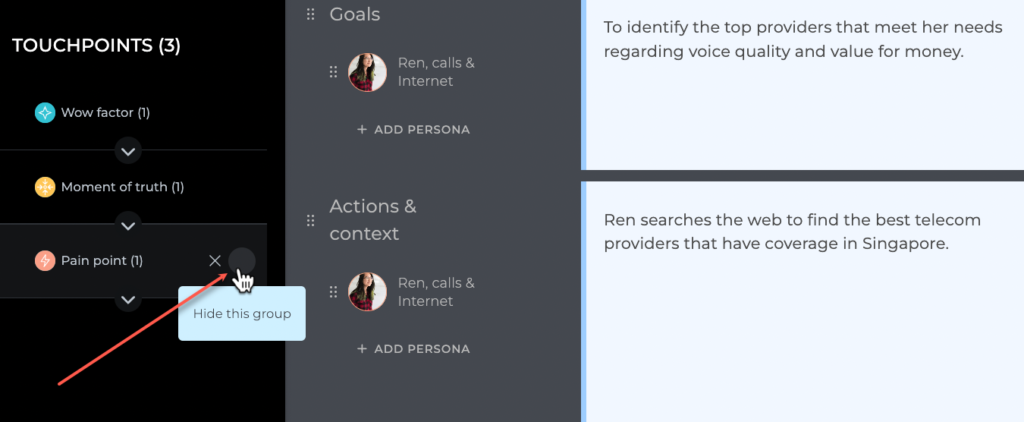
Task: Click the orange Pain point lightning icon
Action: coord(44,261)
